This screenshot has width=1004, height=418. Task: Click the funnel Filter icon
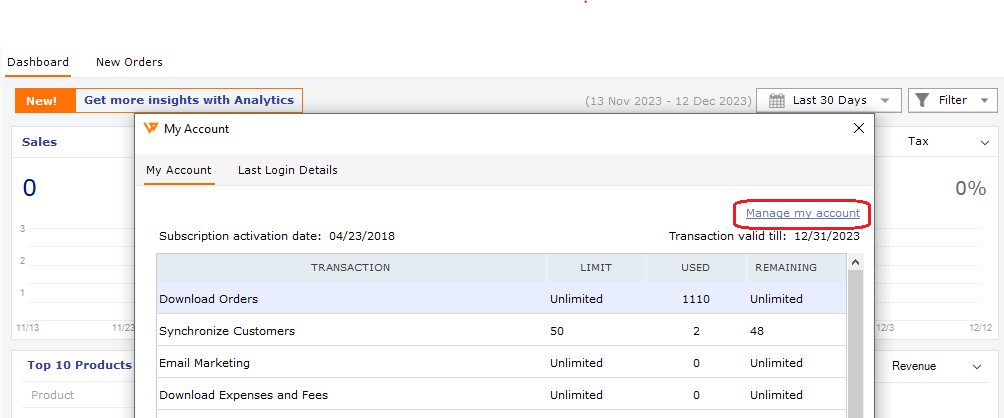[x=922, y=100]
